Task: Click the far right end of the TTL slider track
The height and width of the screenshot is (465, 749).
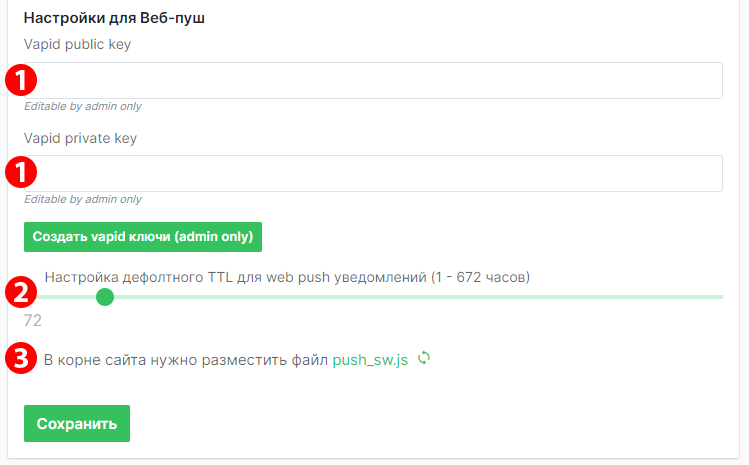Action: click(x=720, y=297)
